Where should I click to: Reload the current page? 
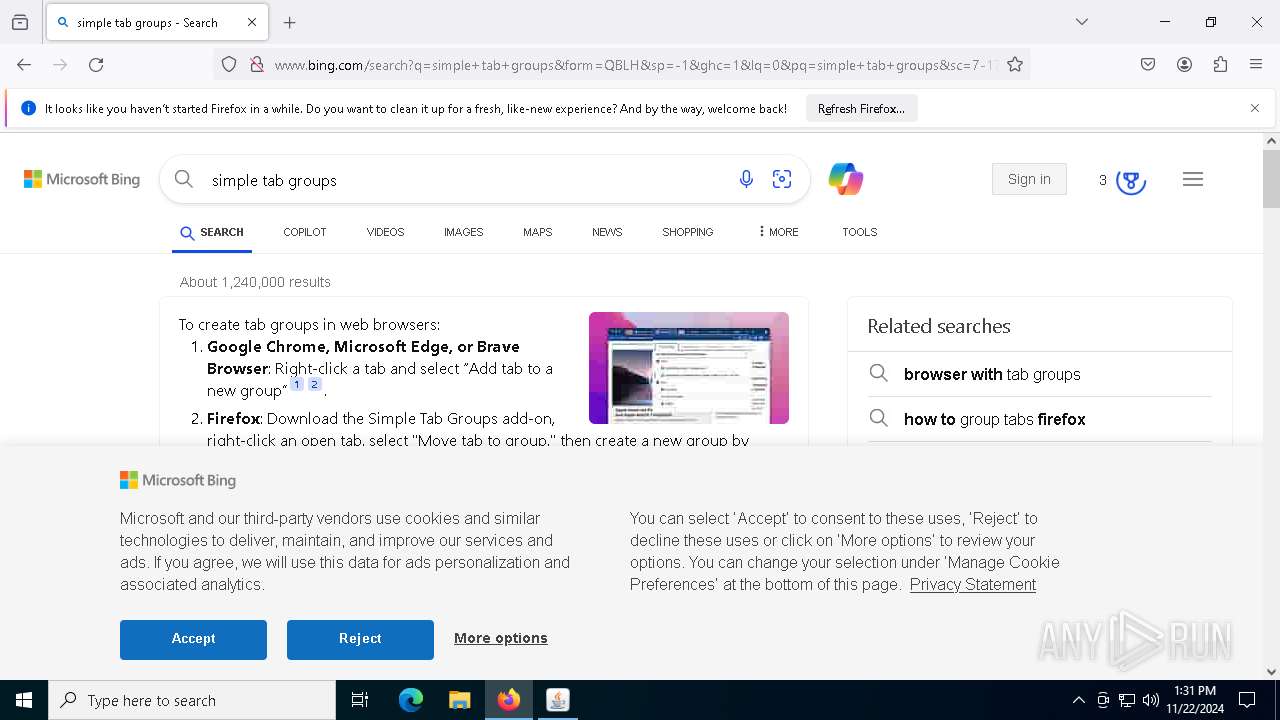tap(96, 64)
